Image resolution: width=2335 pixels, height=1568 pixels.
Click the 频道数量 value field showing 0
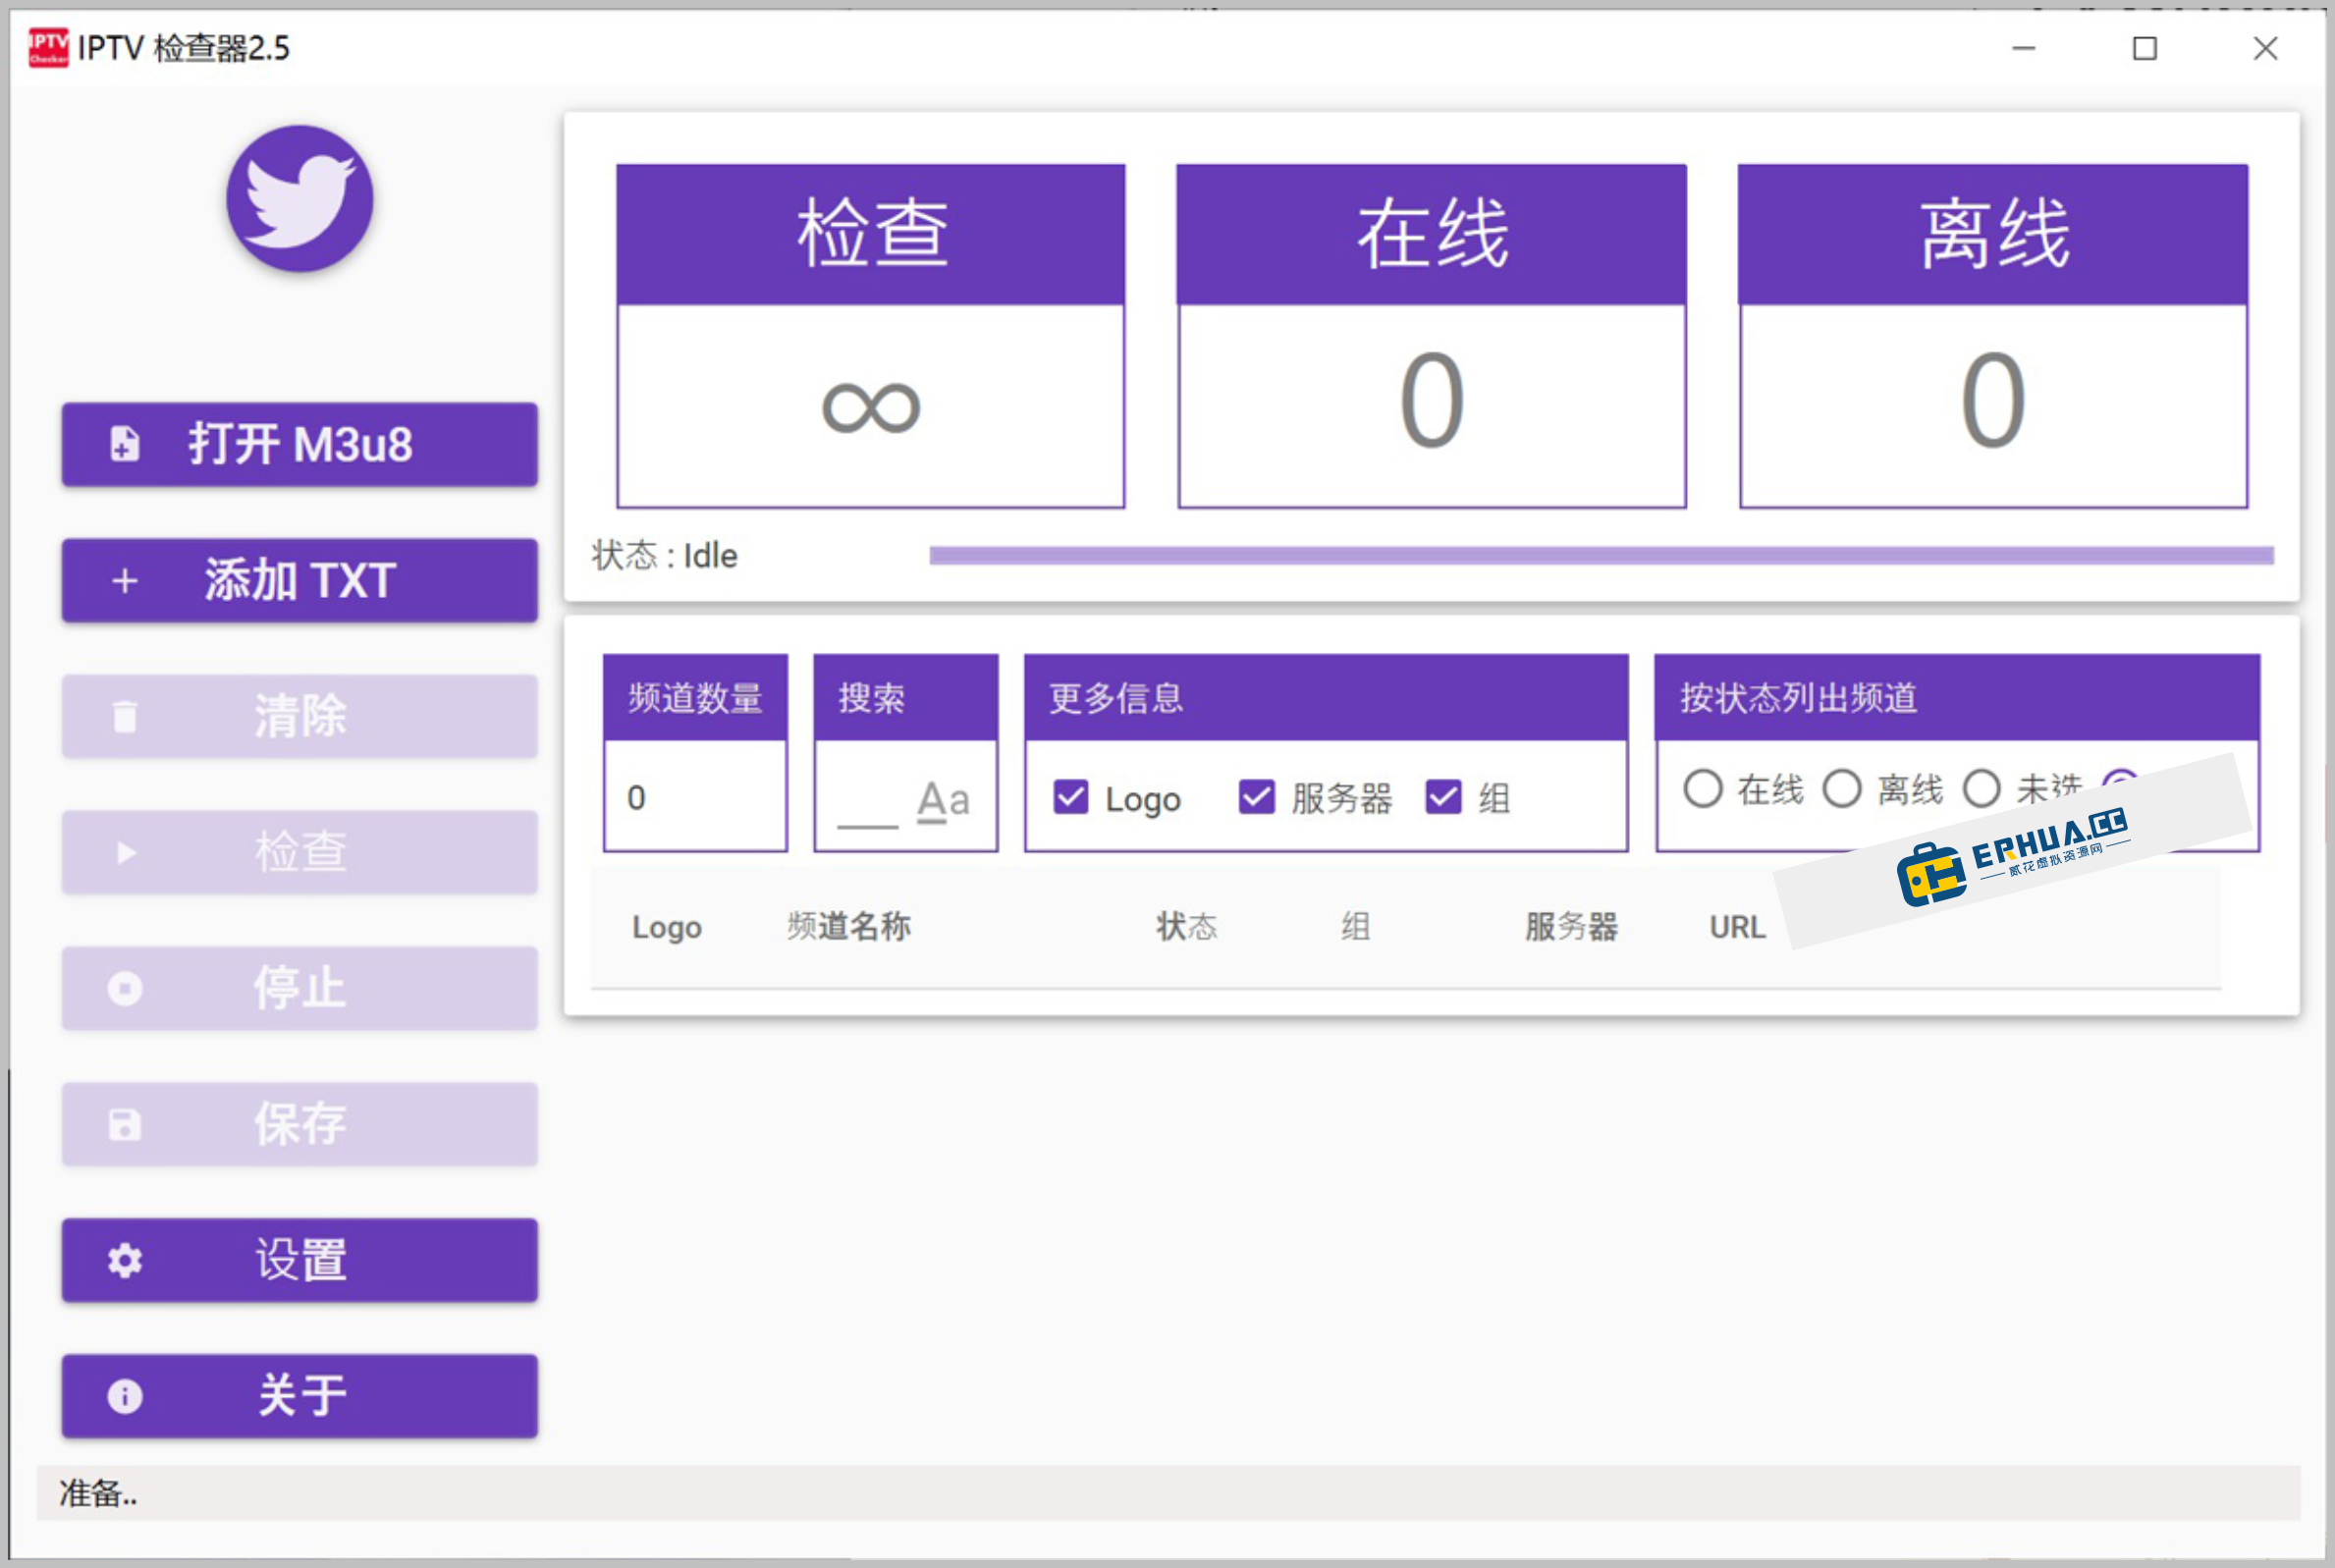(x=695, y=797)
